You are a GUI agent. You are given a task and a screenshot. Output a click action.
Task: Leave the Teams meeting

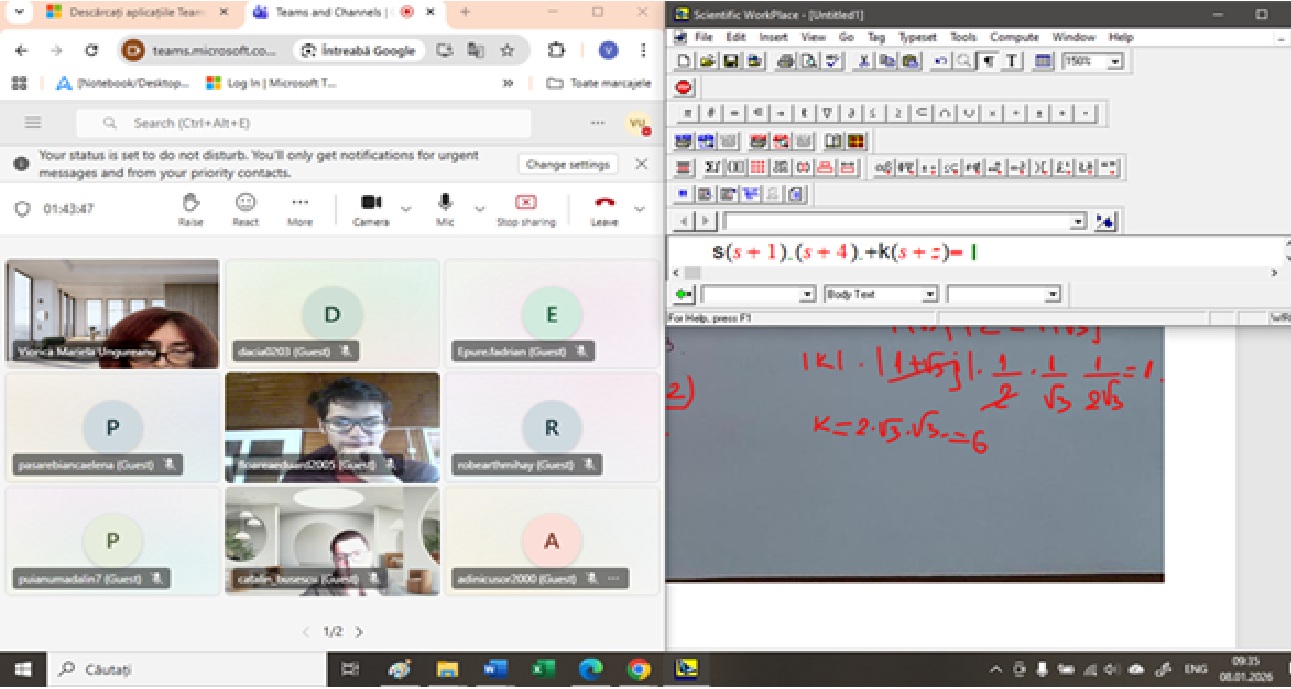click(604, 208)
